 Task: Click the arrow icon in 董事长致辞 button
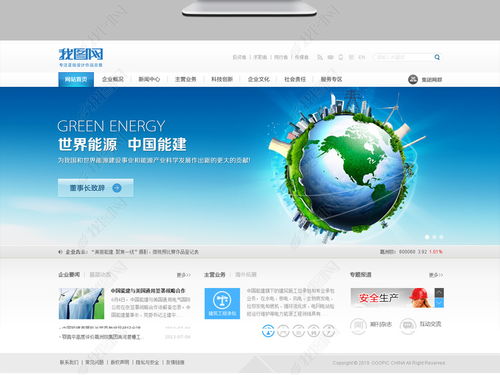(x=117, y=188)
